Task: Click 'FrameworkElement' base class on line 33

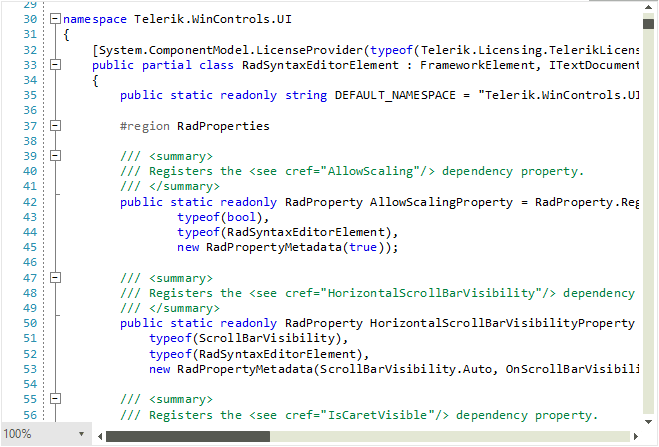Action: pyautogui.click(x=477, y=65)
